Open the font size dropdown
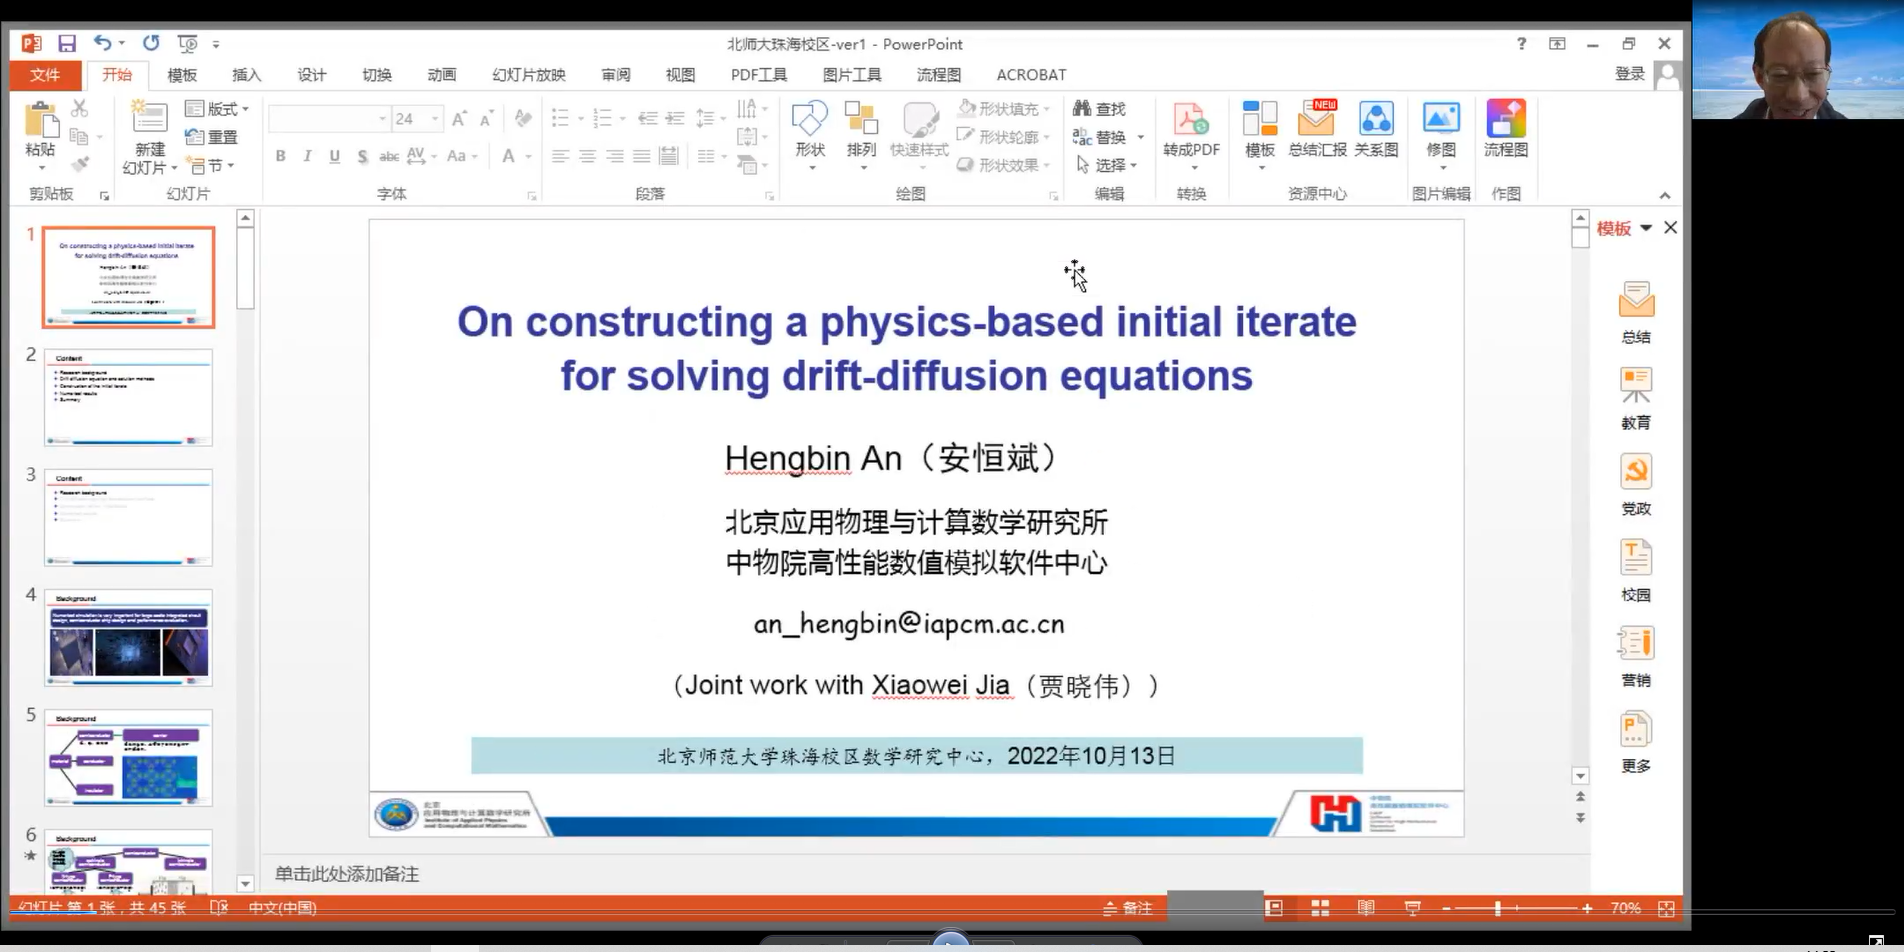Viewport: 1904px width, 952px height. click(435, 119)
